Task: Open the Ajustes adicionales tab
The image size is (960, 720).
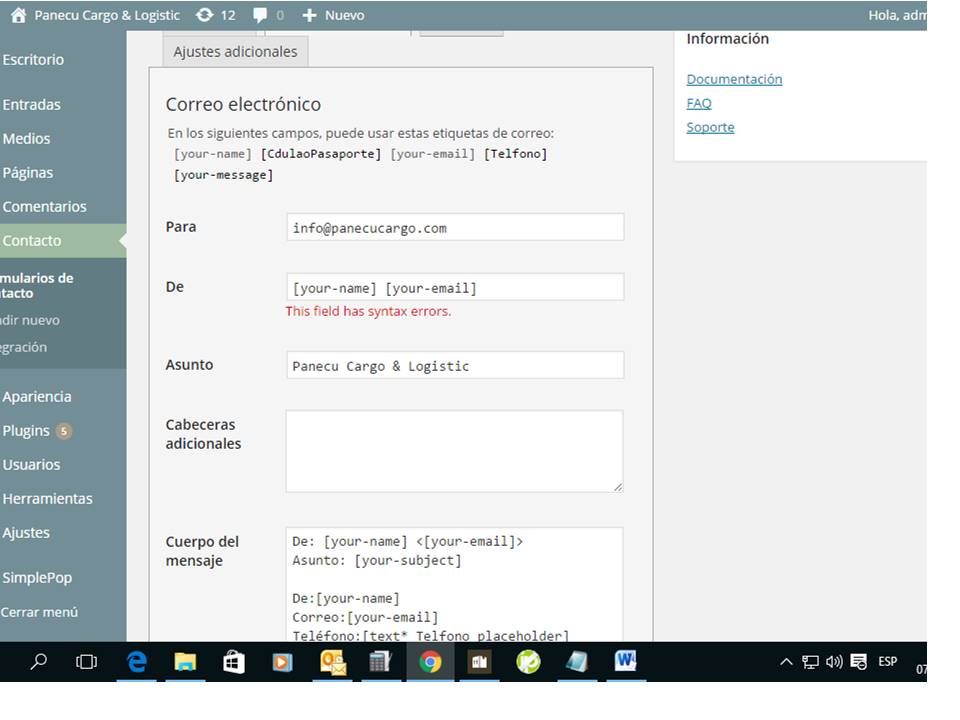Action: 235,51
